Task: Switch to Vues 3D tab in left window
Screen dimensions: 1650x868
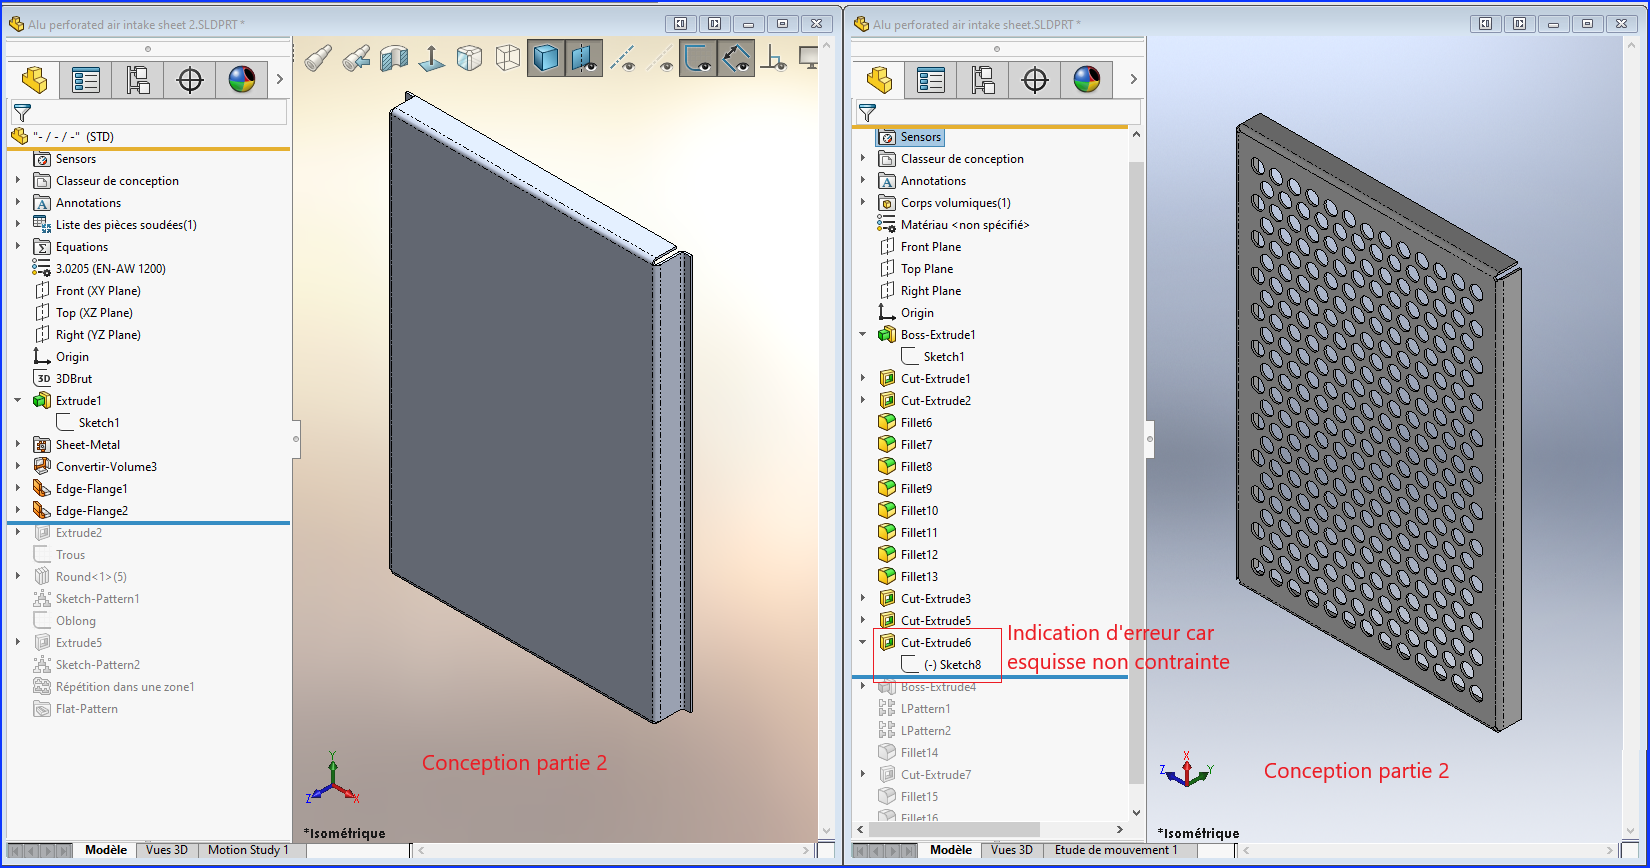Action: pos(167,850)
